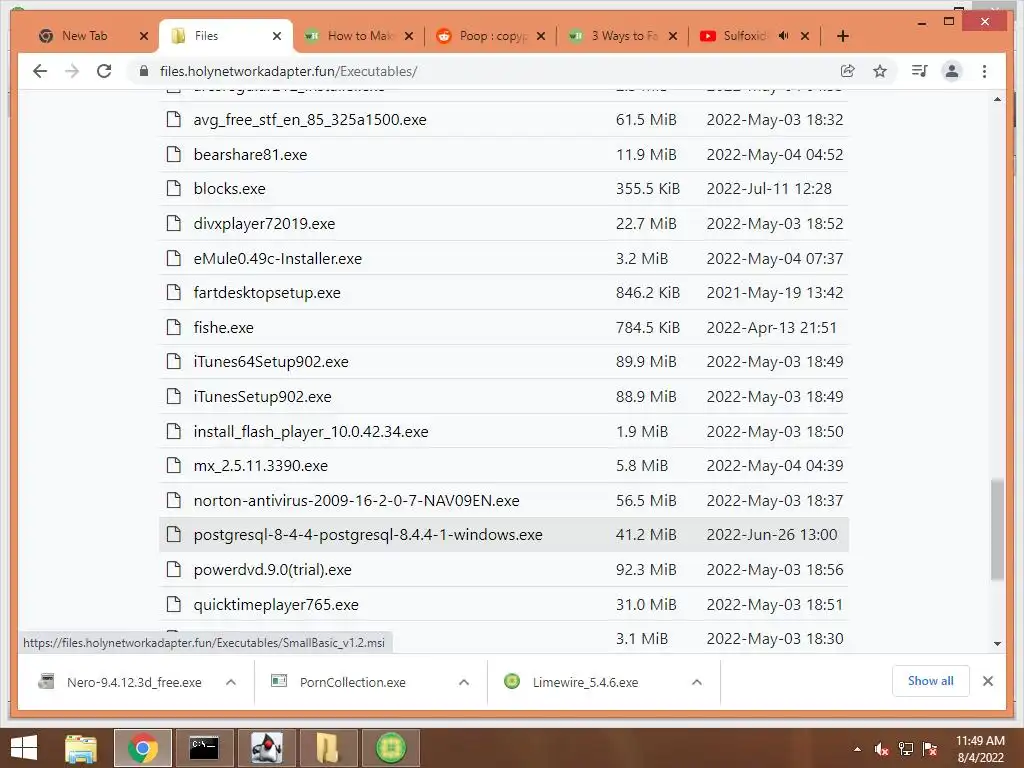
Task: Close the New Tab tab
Action: click(144, 36)
